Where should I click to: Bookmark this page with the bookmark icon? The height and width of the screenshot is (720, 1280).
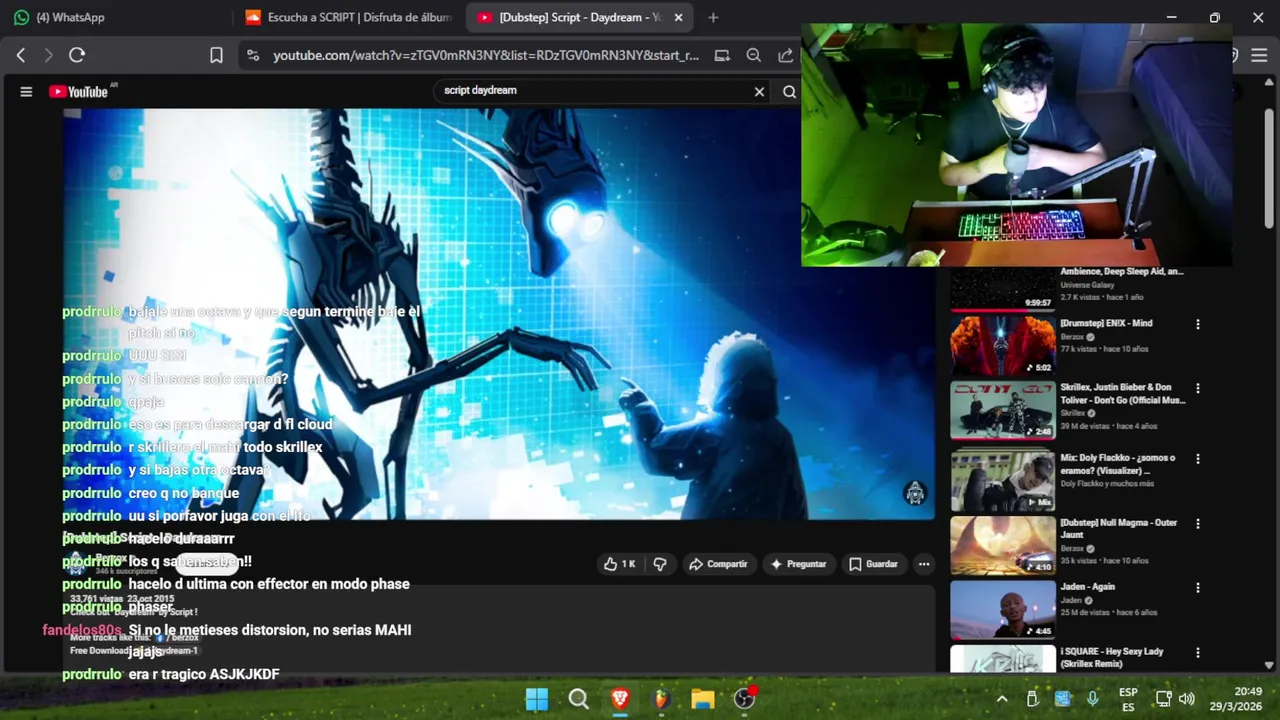(216, 55)
